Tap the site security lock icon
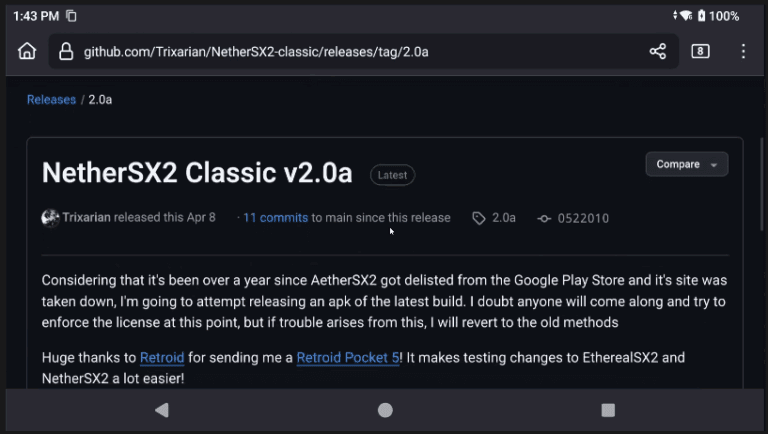 click(x=66, y=51)
